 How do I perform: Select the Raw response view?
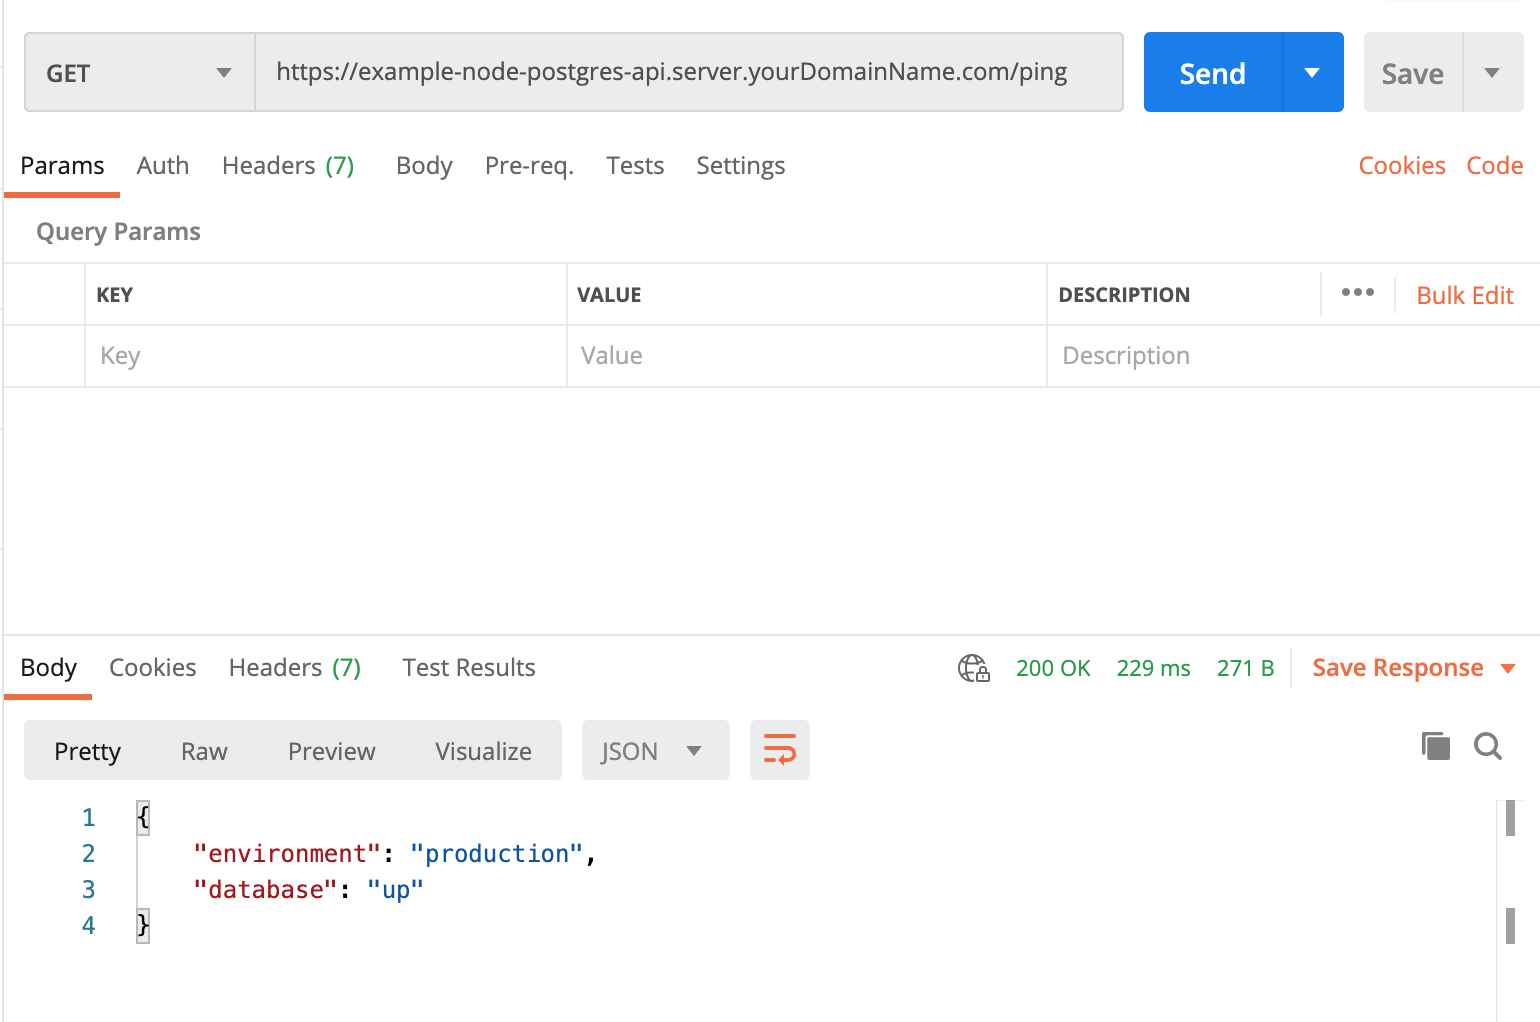(204, 751)
